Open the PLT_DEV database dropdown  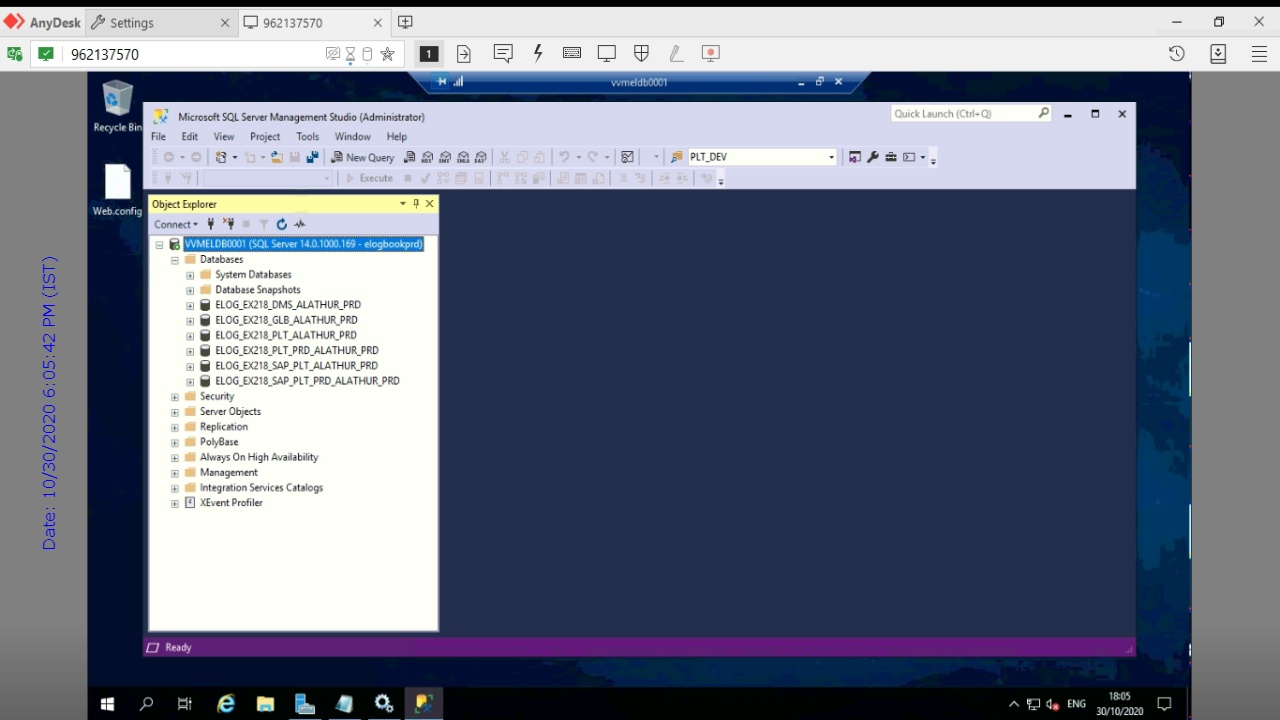[x=831, y=157]
